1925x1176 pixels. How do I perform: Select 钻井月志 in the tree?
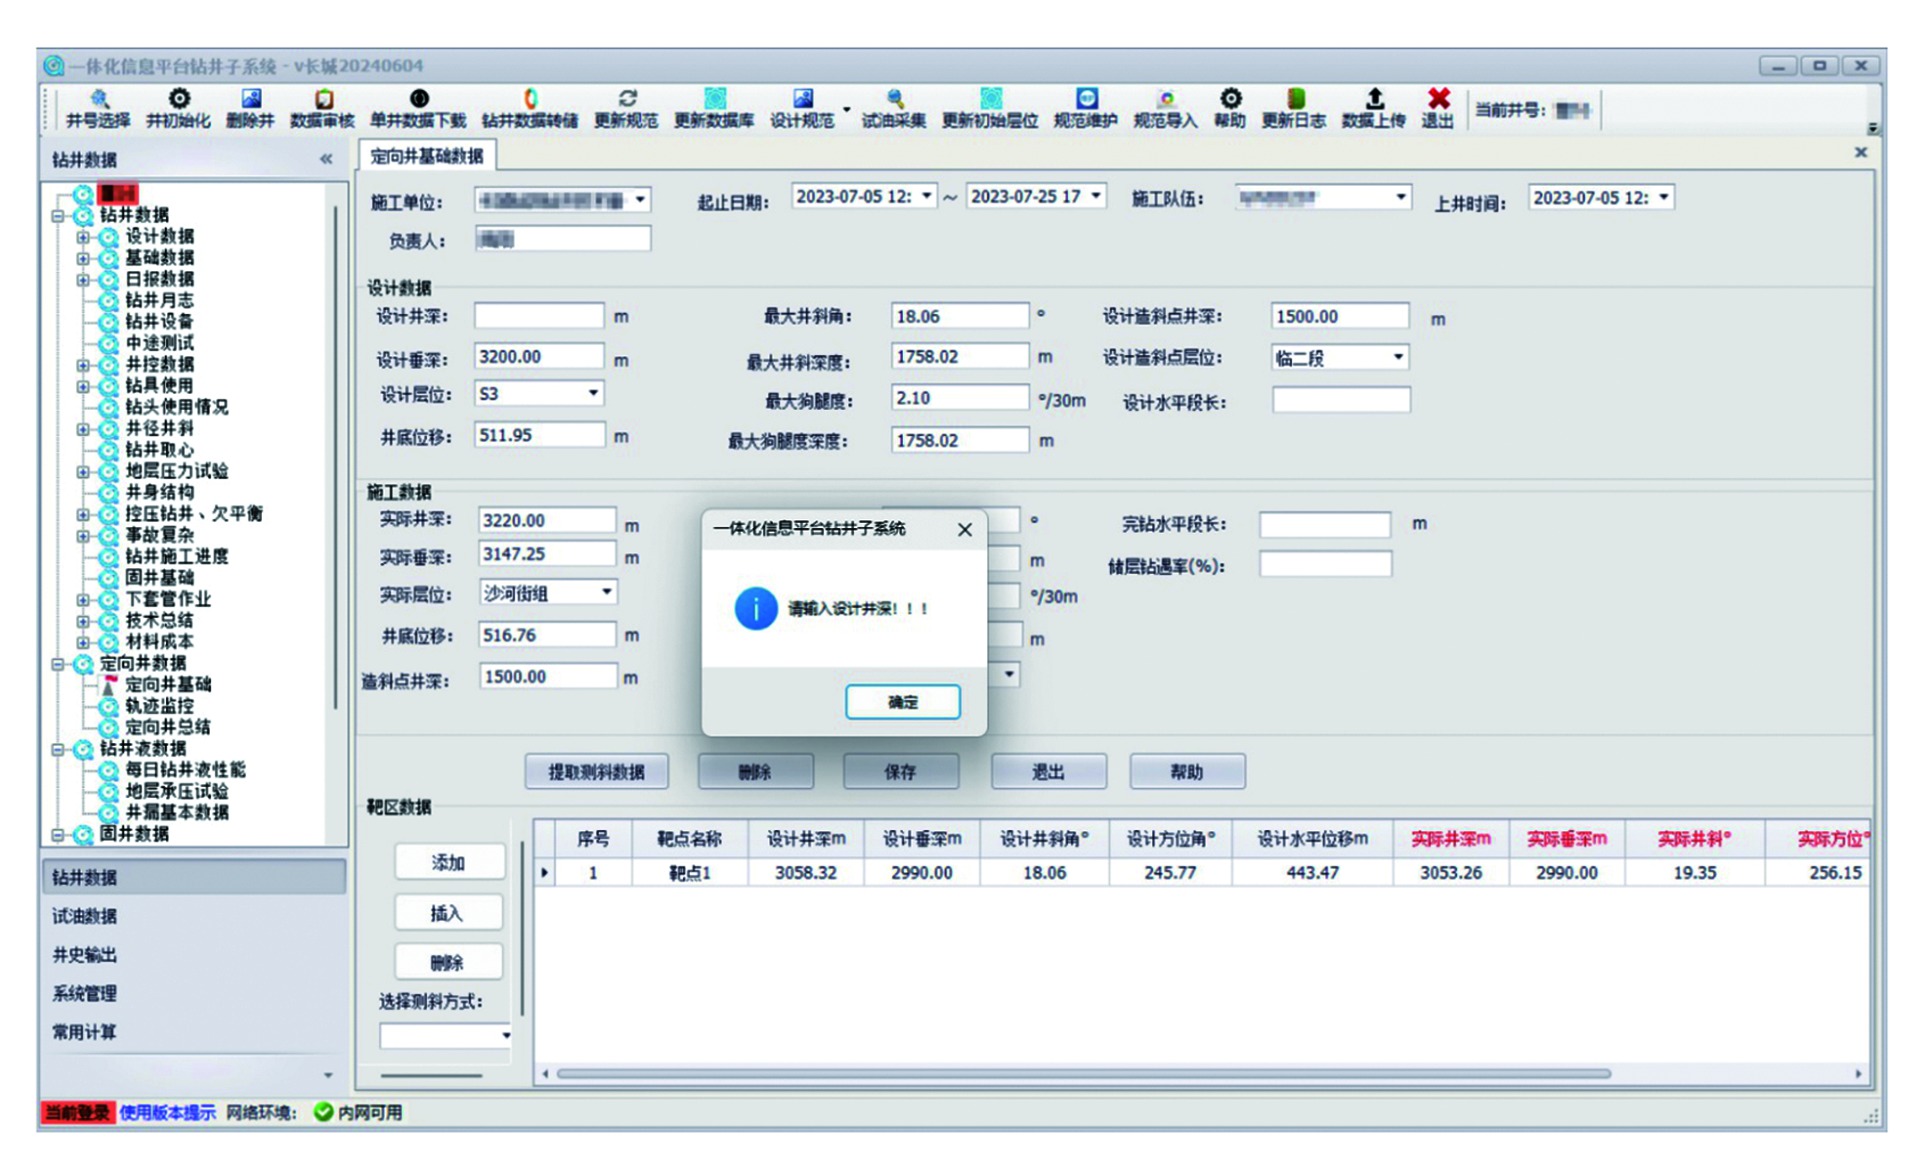[160, 300]
